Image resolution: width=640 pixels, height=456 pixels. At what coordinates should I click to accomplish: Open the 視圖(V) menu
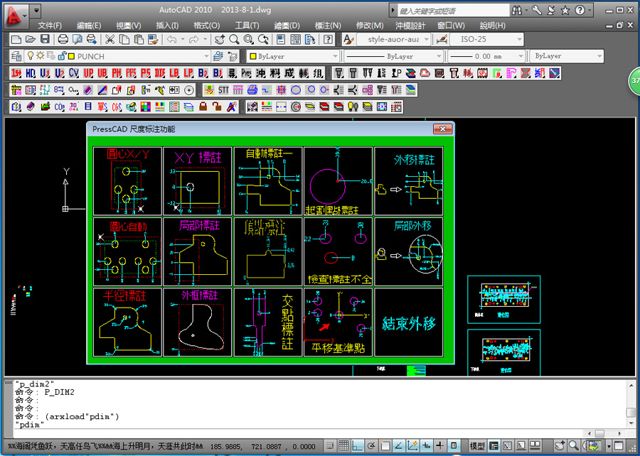(129, 26)
